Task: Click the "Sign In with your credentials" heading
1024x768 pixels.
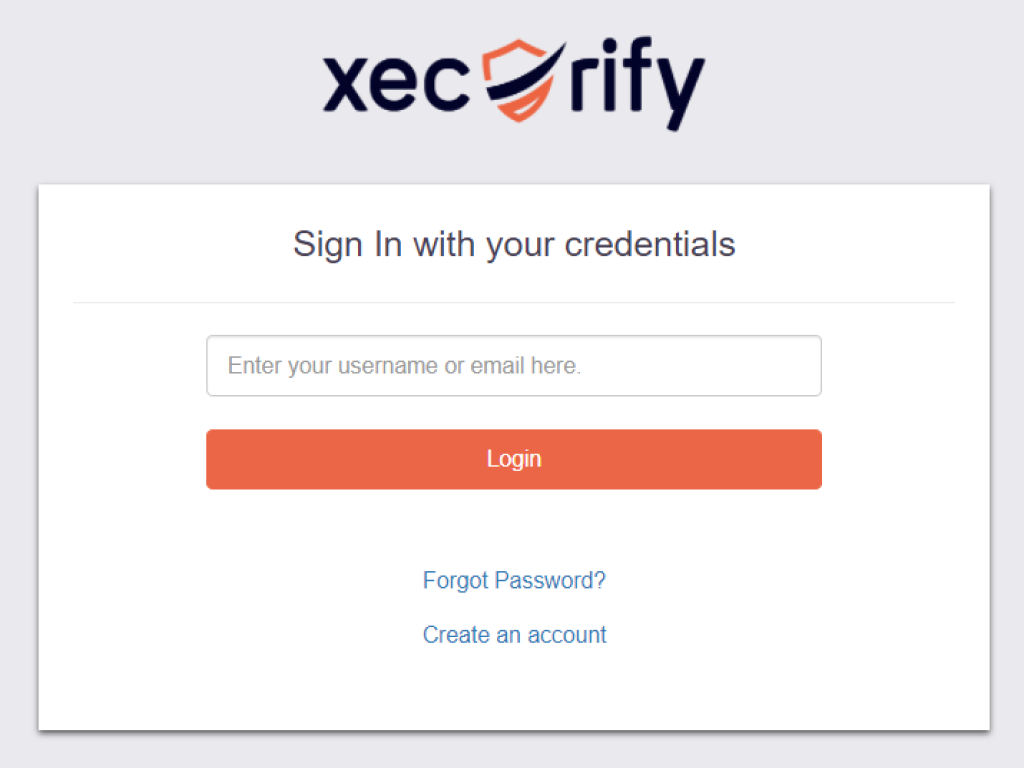Action: (x=514, y=245)
